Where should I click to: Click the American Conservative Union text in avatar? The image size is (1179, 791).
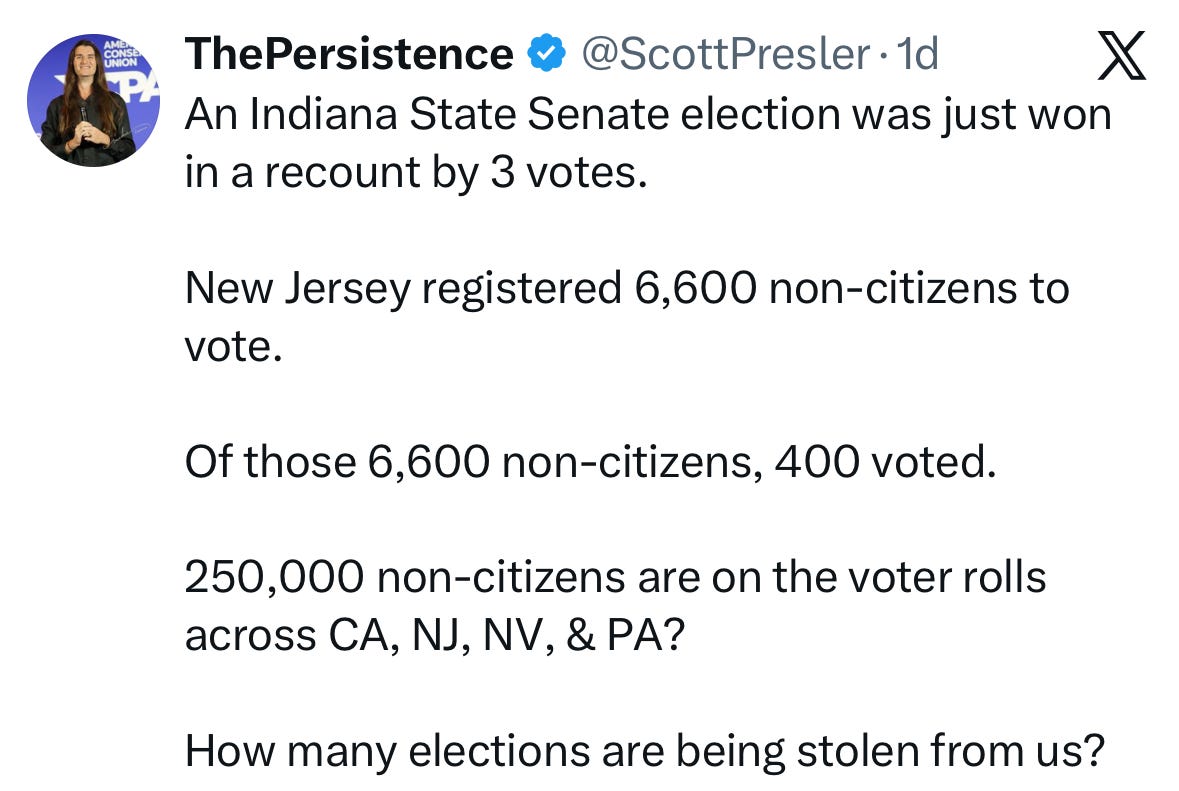pos(120,54)
